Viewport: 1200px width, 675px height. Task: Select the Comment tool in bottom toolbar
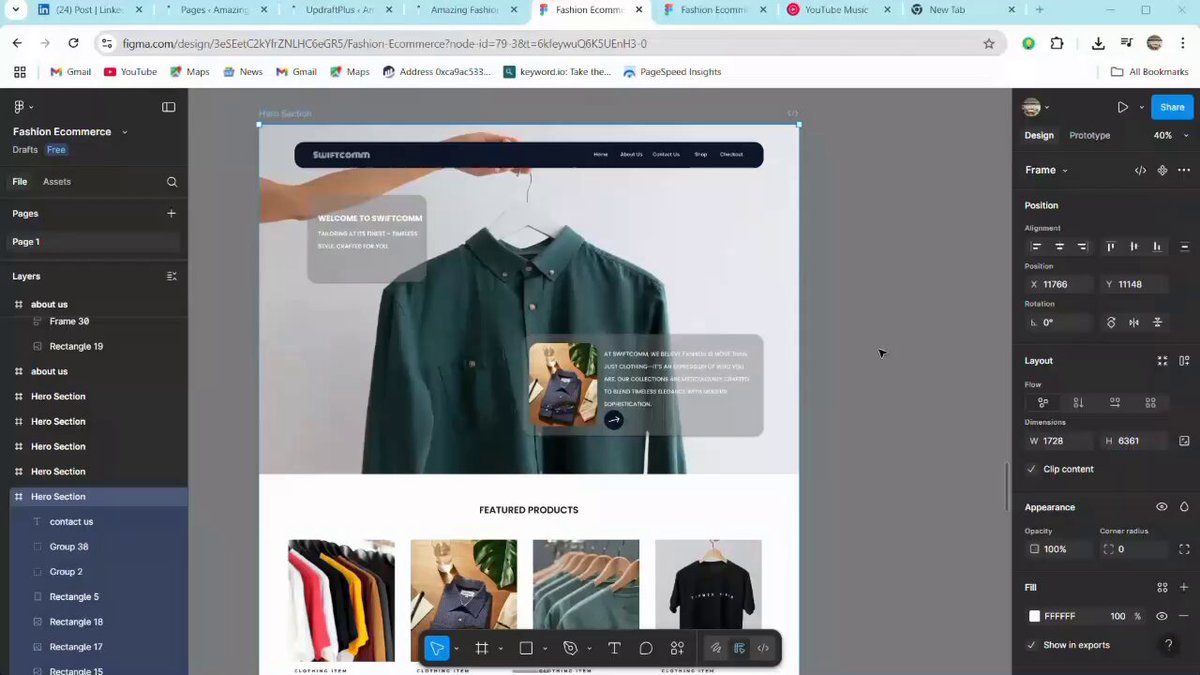(x=646, y=648)
